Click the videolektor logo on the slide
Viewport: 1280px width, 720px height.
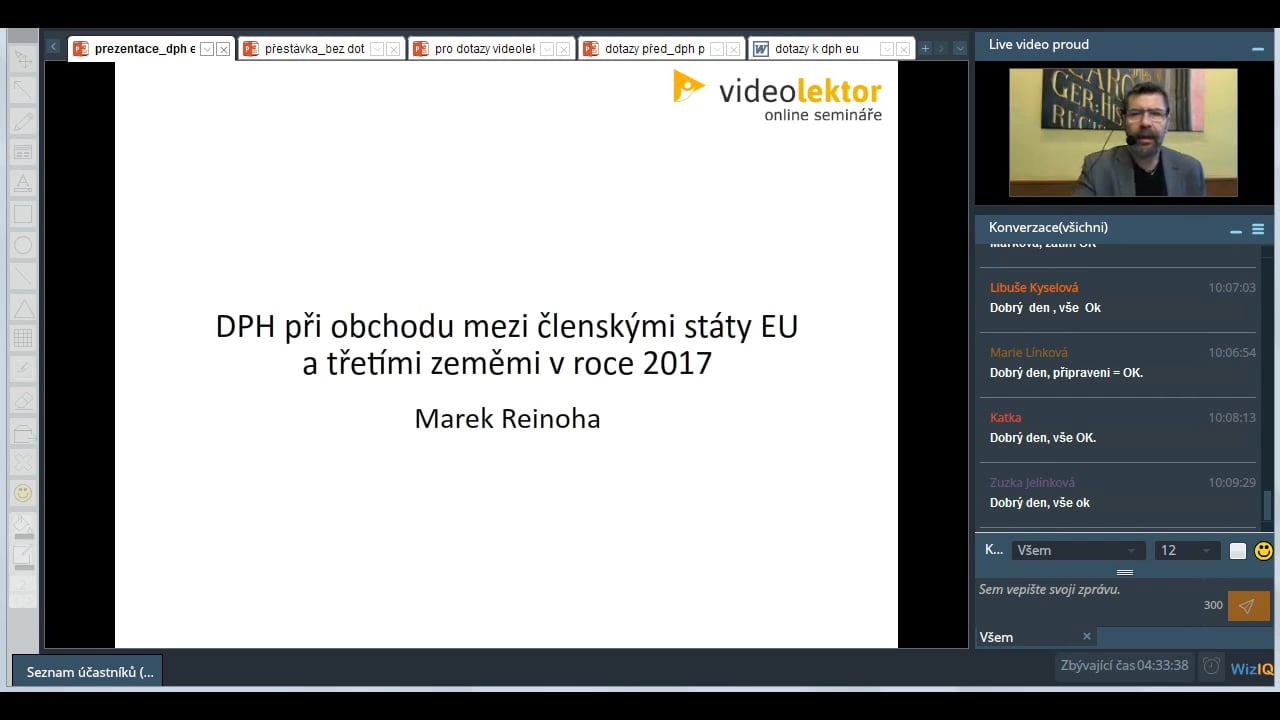[x=777, y=96]
